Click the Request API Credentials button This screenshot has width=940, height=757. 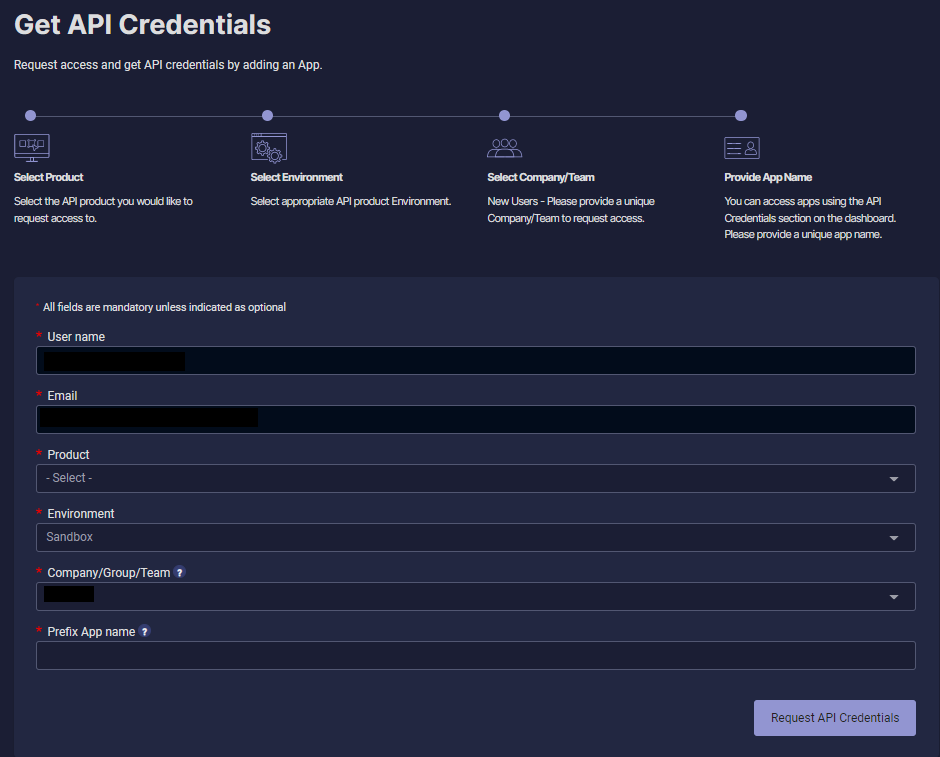tap(834, 718)
